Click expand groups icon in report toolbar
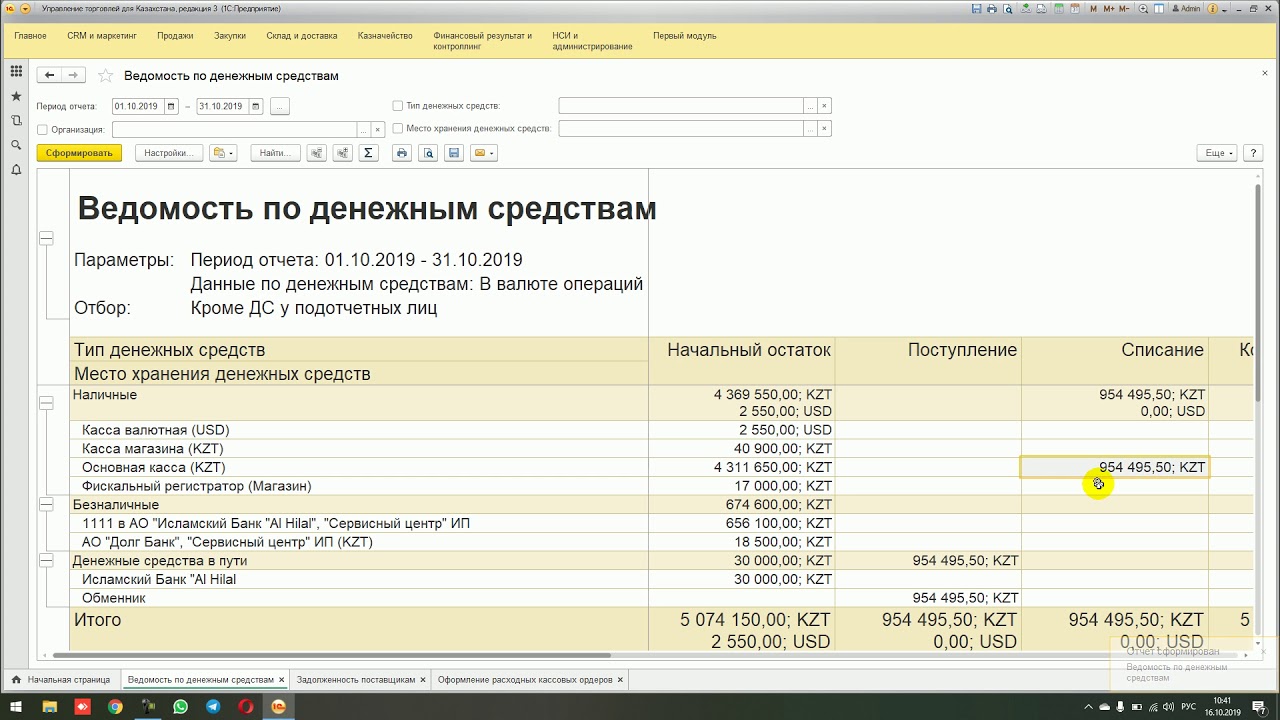1280x720 pixels. [x=343, y=153]
